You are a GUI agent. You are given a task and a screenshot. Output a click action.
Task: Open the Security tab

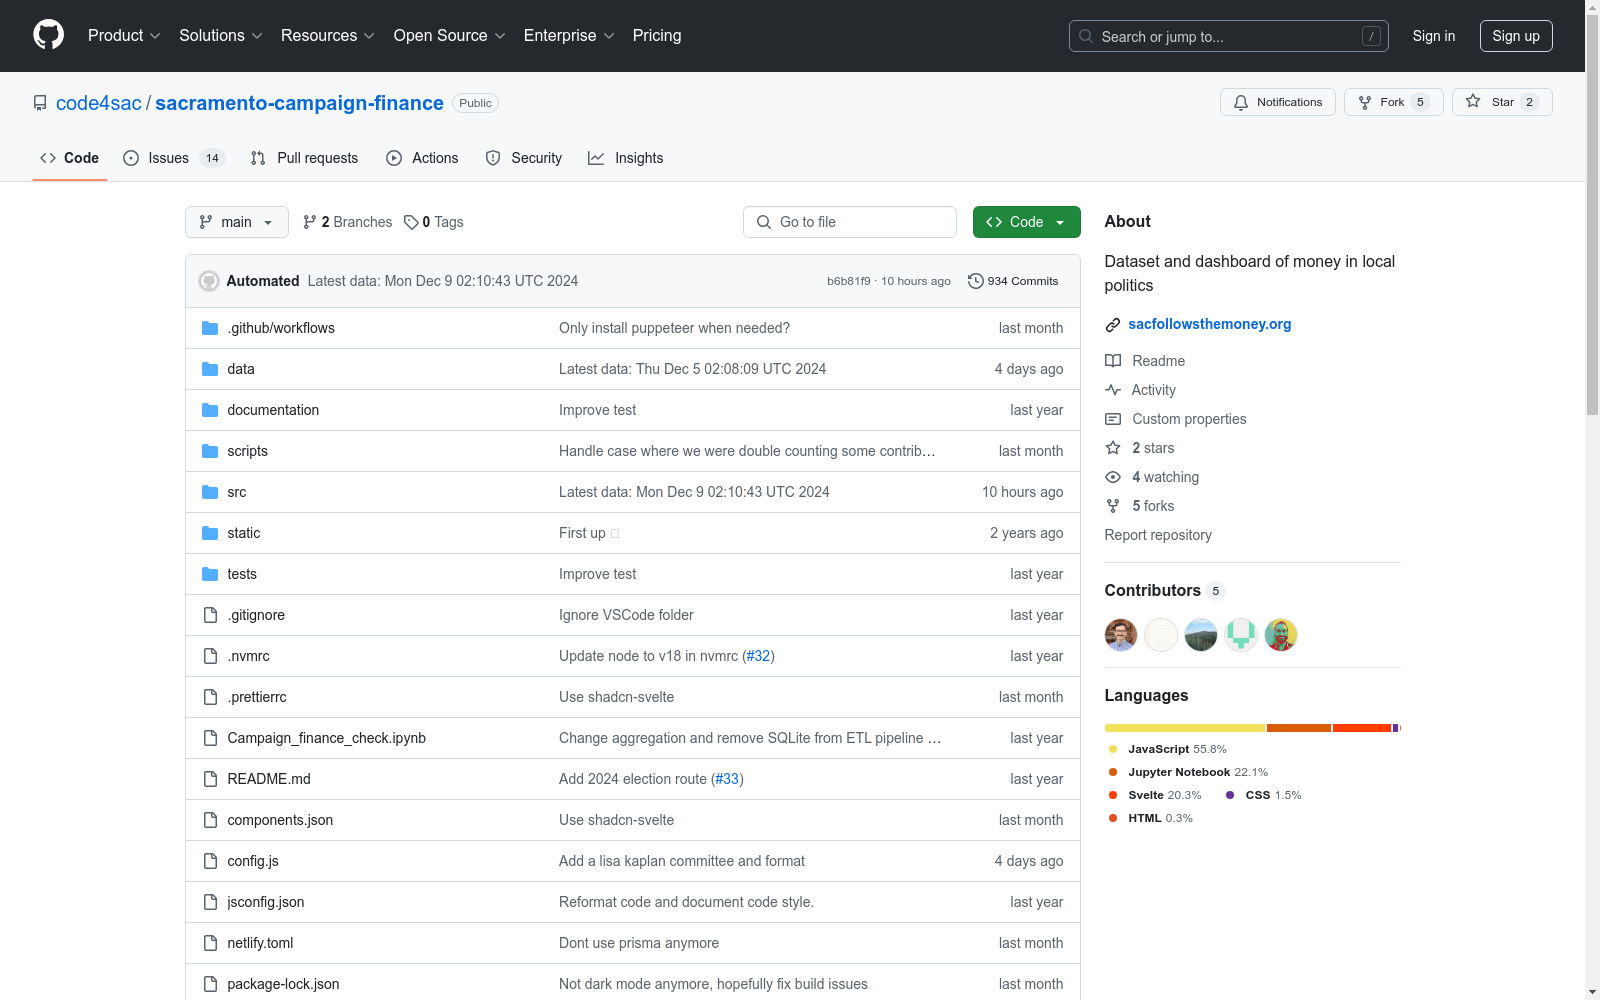pos(524,158)
